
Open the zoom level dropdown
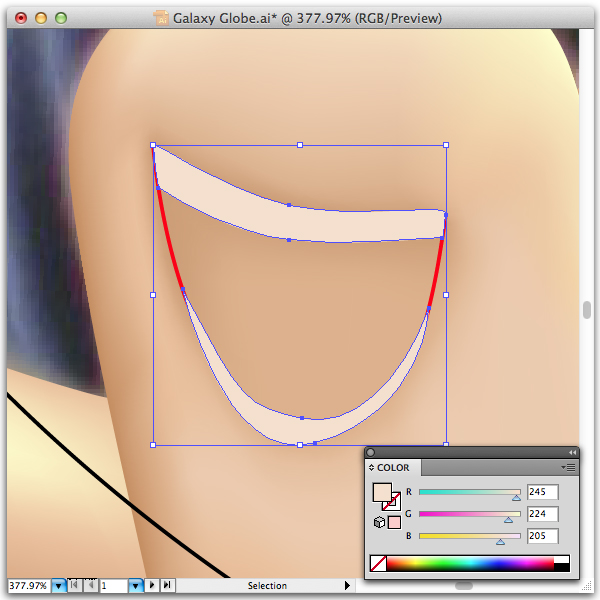(59, 585)
